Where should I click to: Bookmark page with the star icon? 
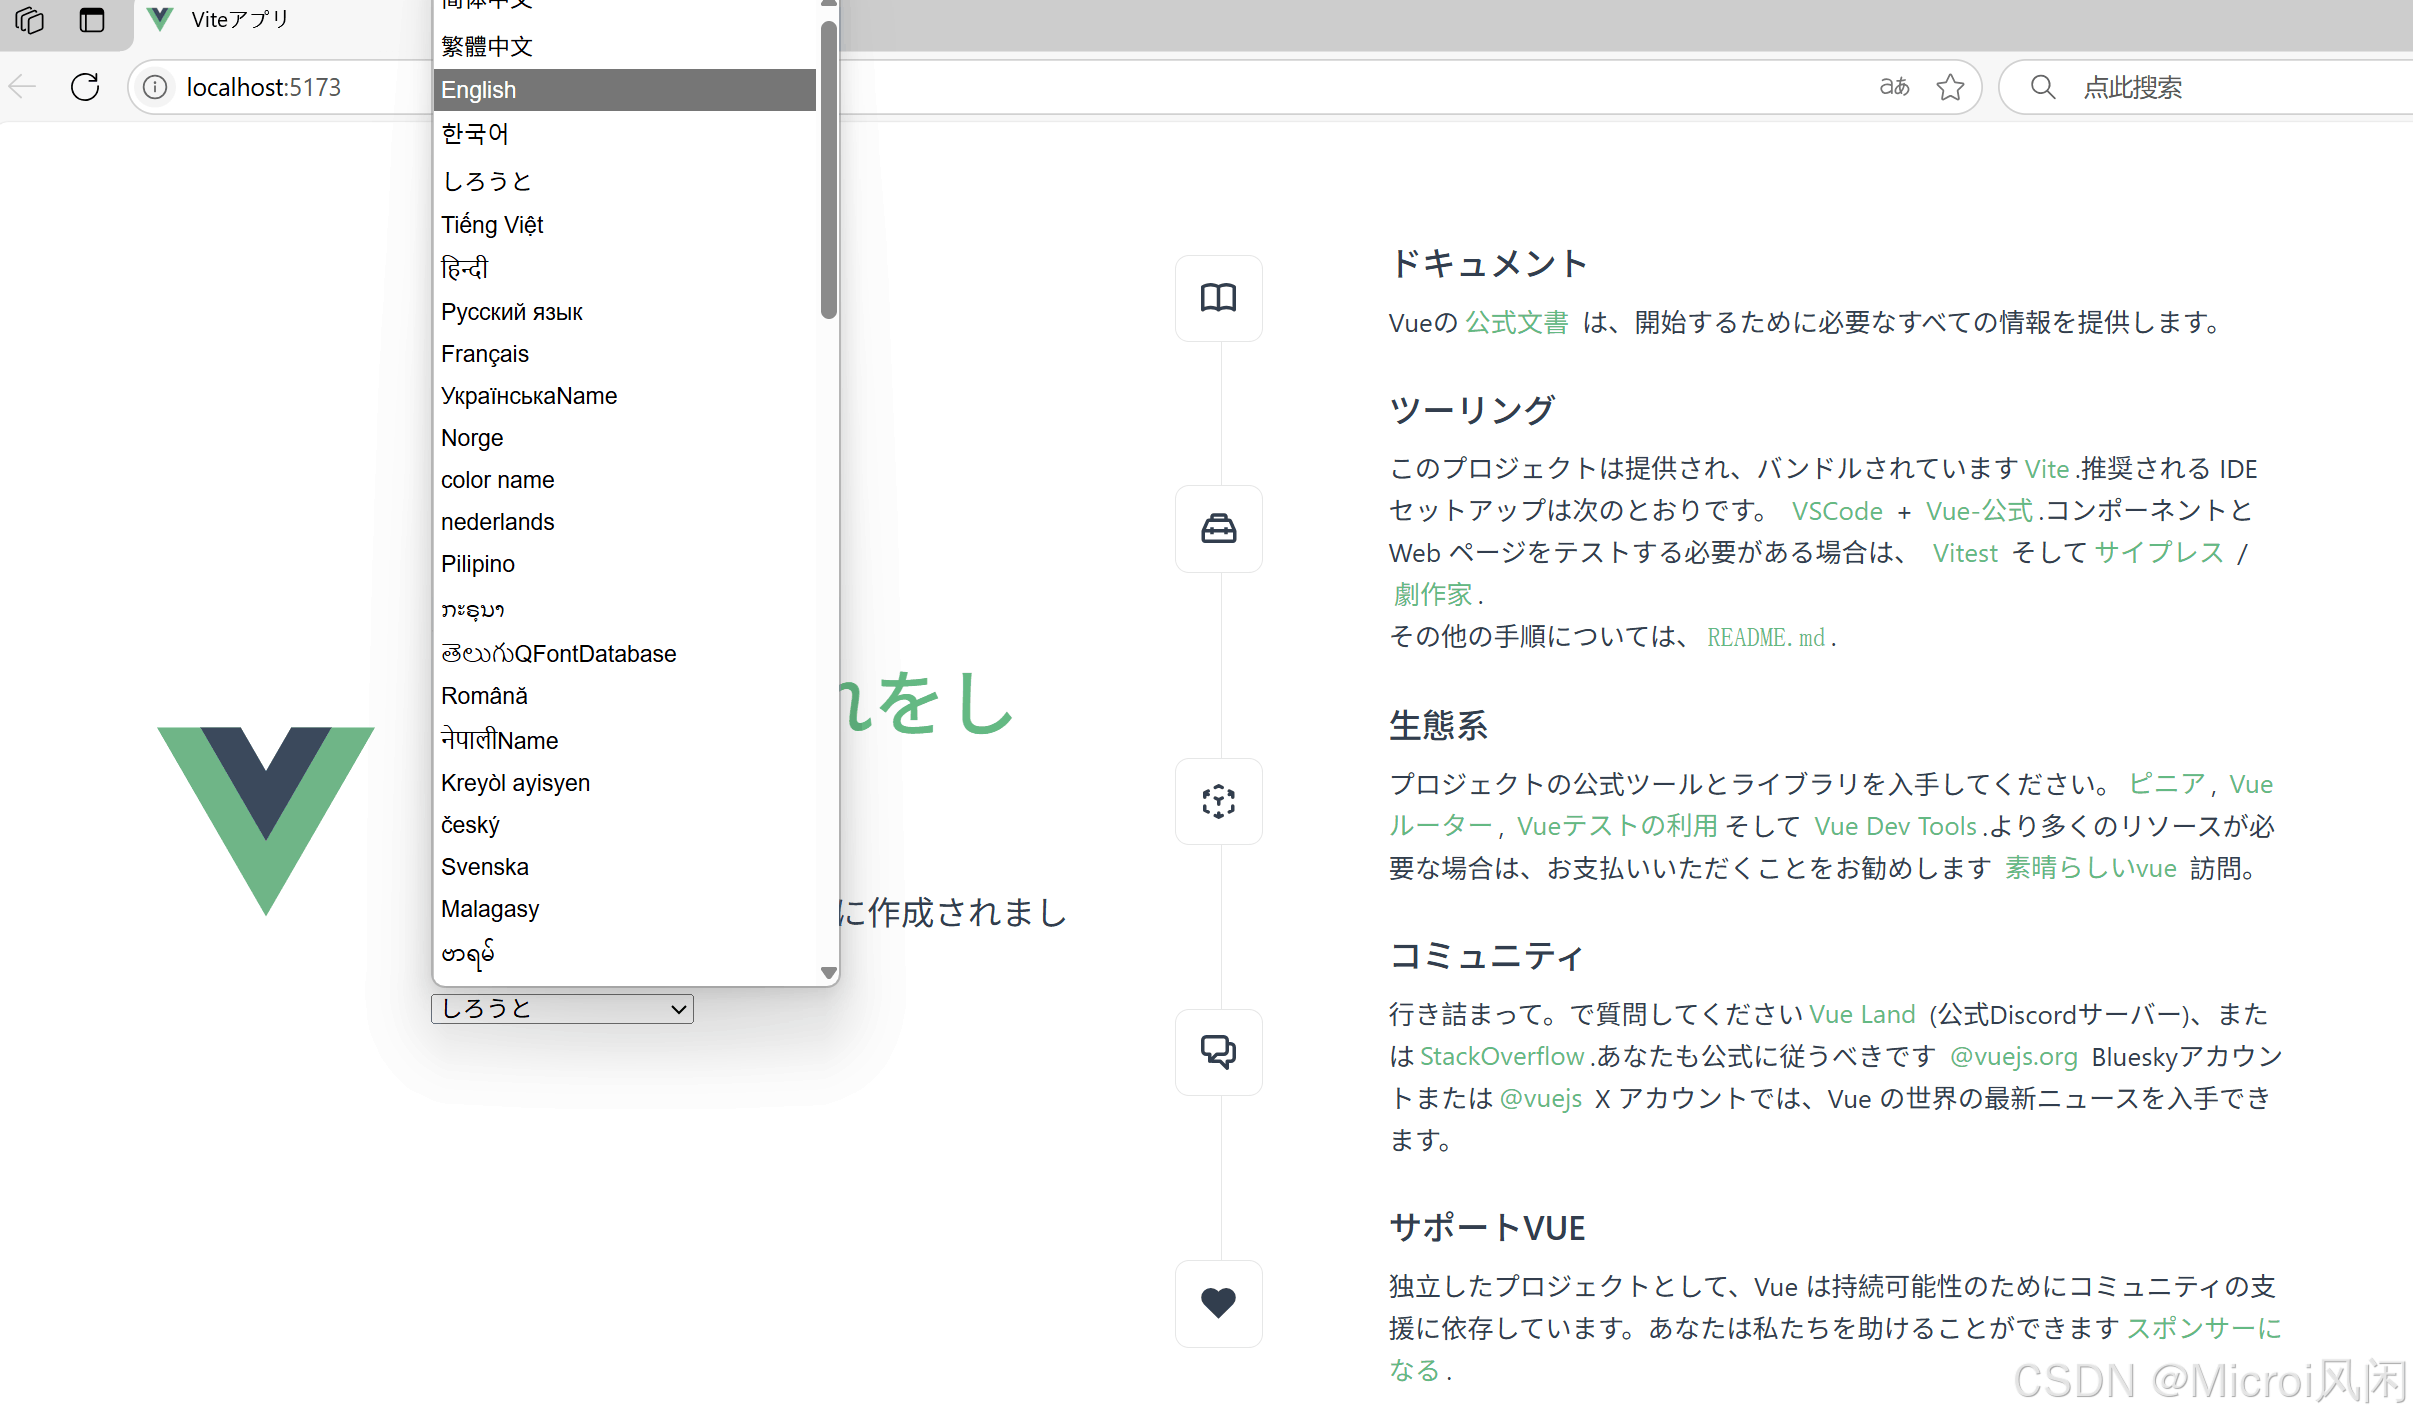coord(1950,87)
